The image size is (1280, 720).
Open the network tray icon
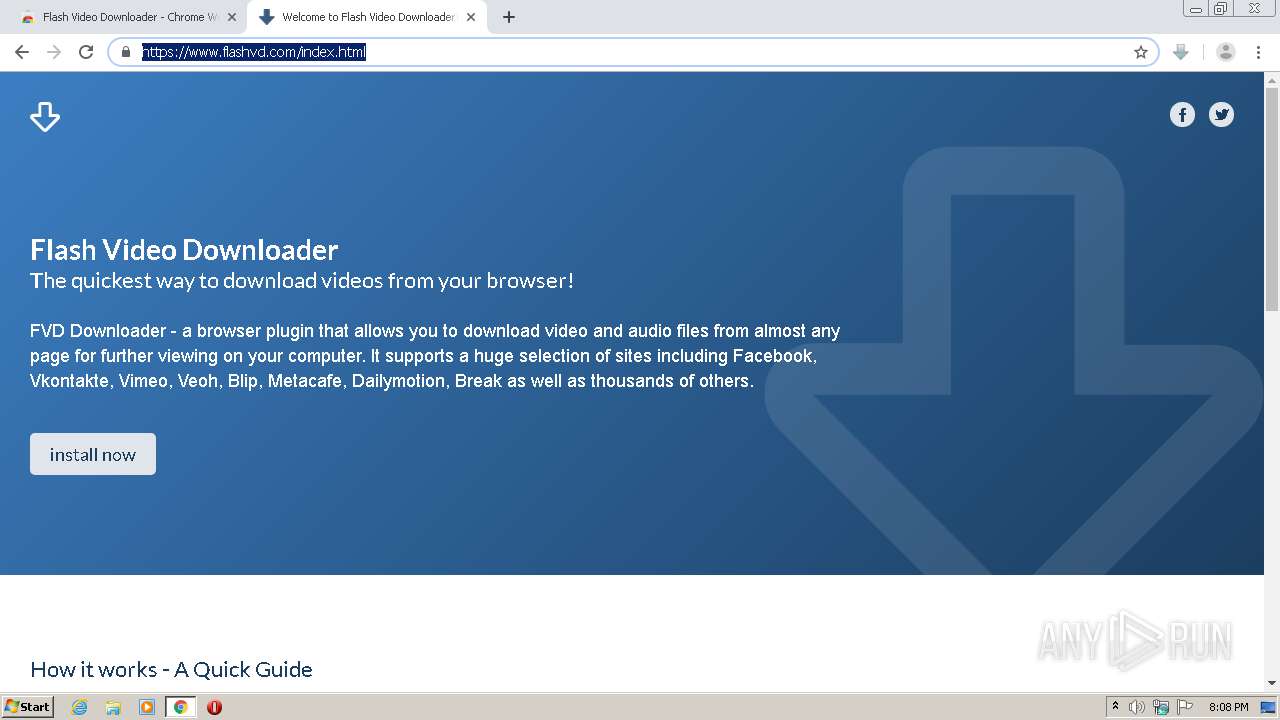click(x=1161, y=707)
